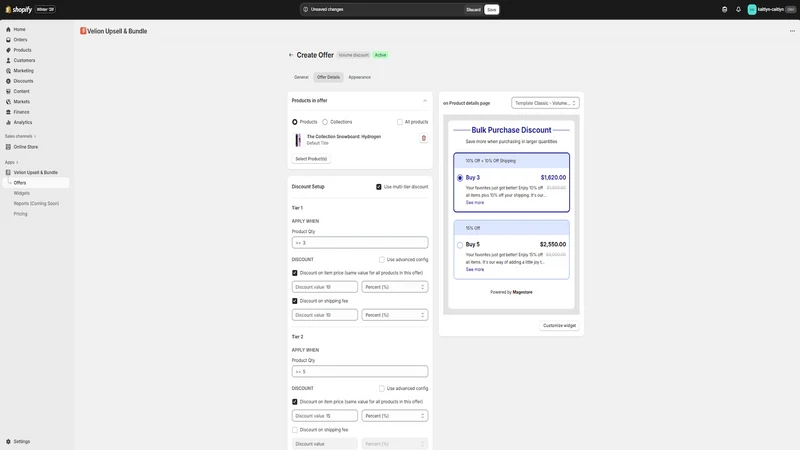This screenshot has height=450, width=800.
Task: Click See more under Buy 5
Action: (474, 269)
